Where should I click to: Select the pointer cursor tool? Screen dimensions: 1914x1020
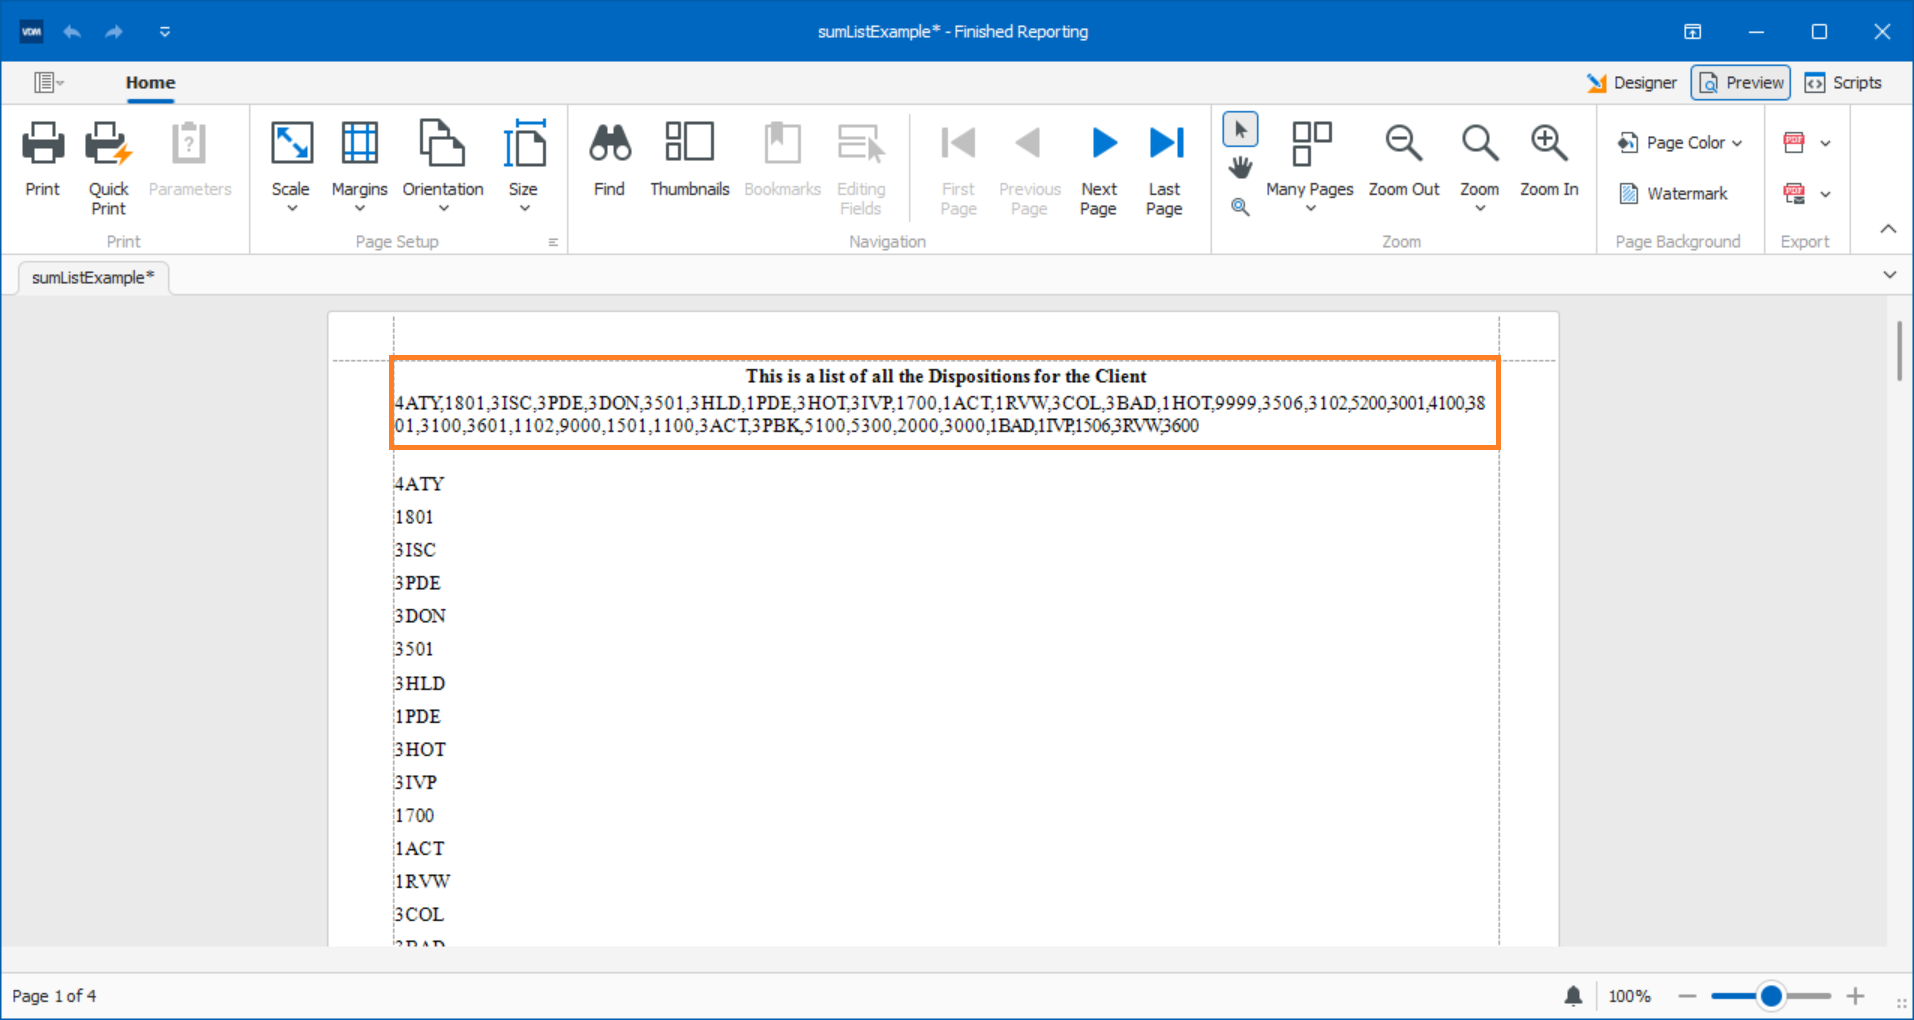(1240, 130)
